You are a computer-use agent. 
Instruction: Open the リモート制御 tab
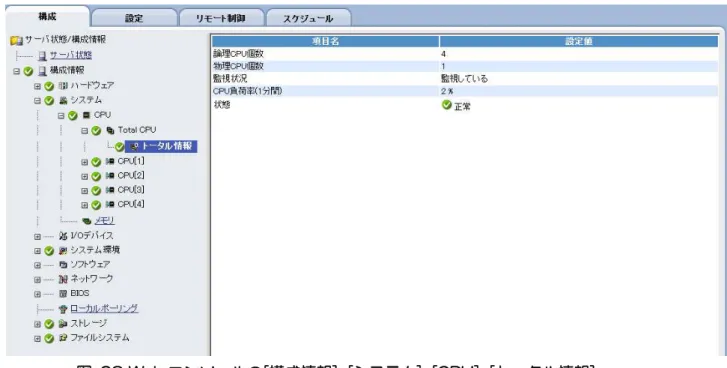(x=221, y=18)
